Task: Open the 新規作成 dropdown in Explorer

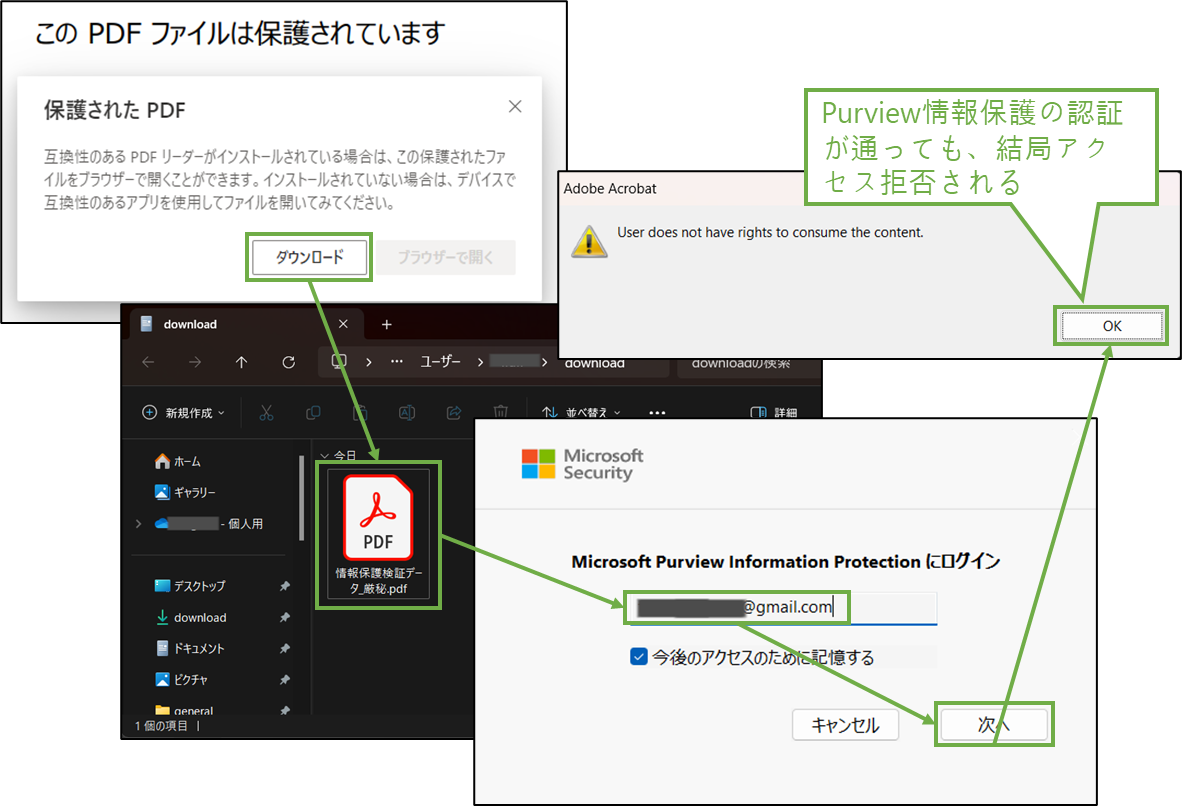Action: click(x=183, y=412)
